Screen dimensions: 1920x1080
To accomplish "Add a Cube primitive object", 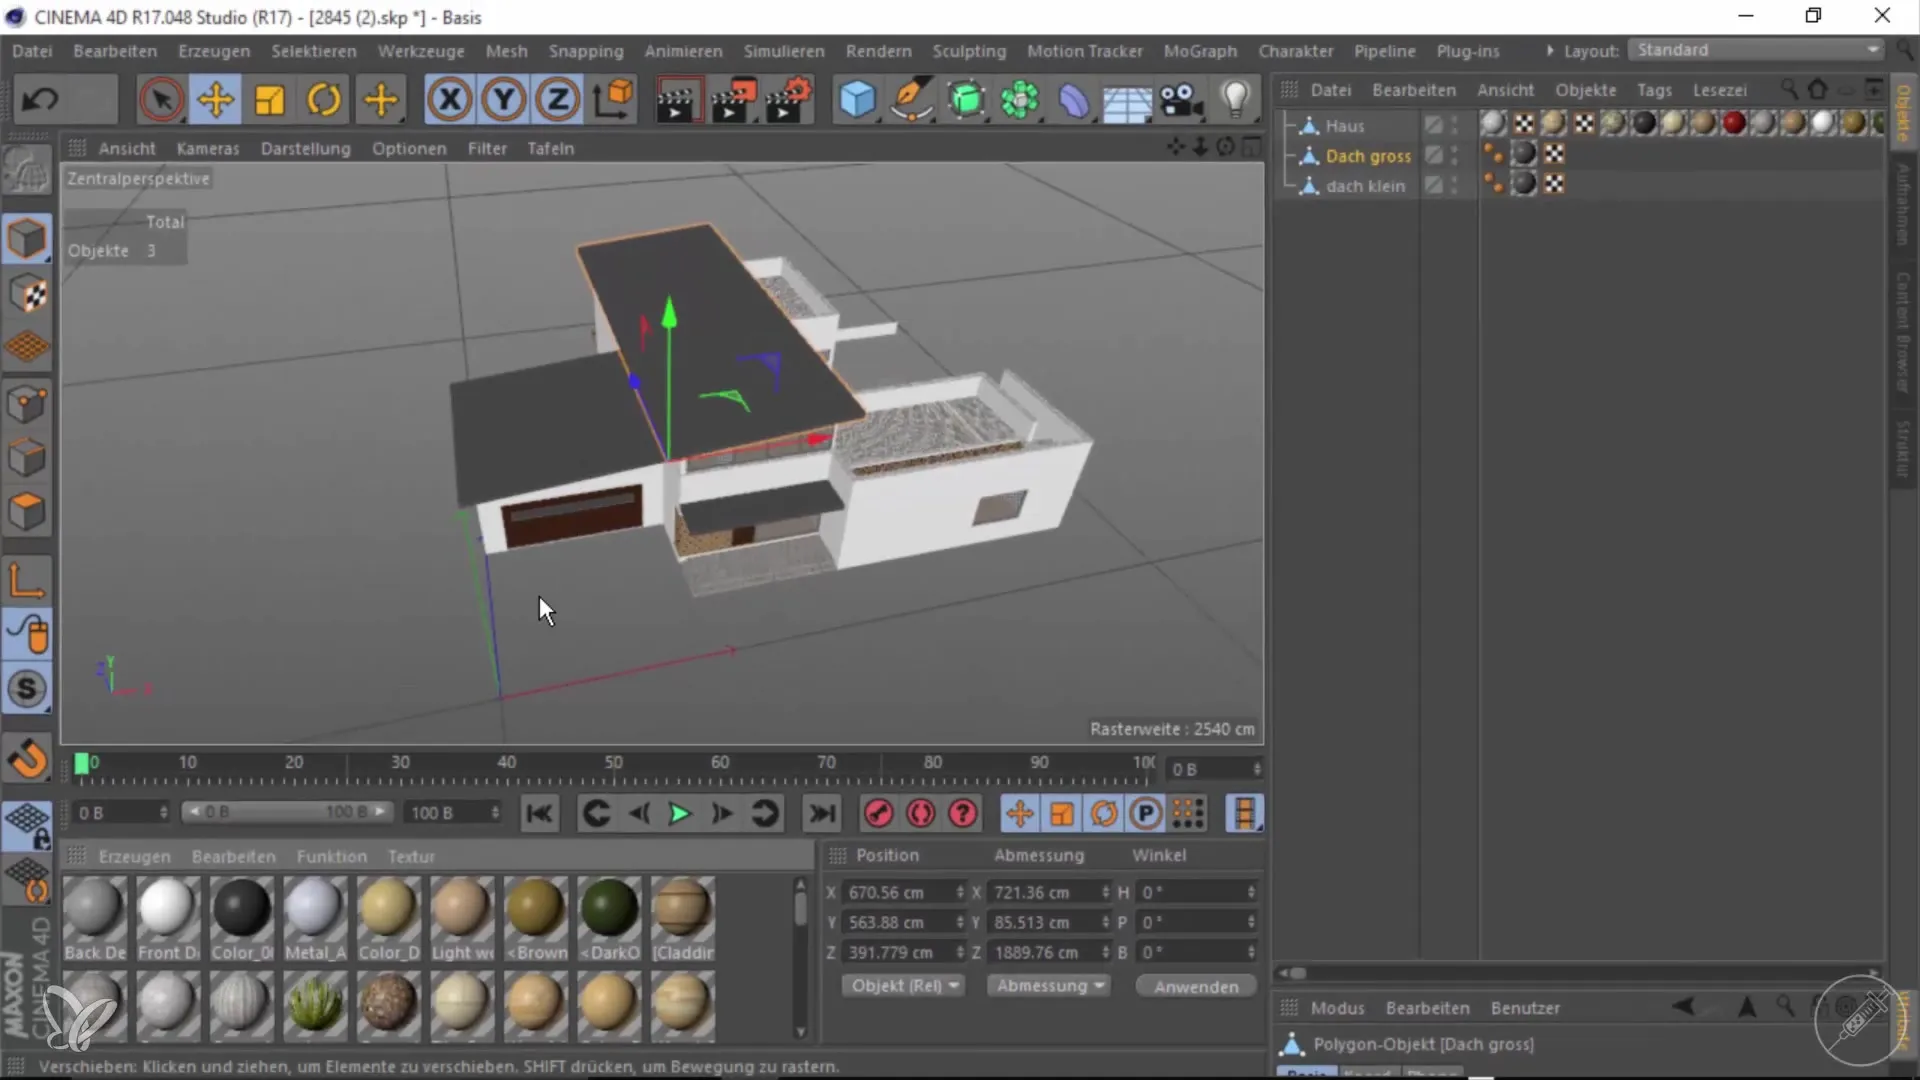I will pyautogui.click(x=857, y=100).
